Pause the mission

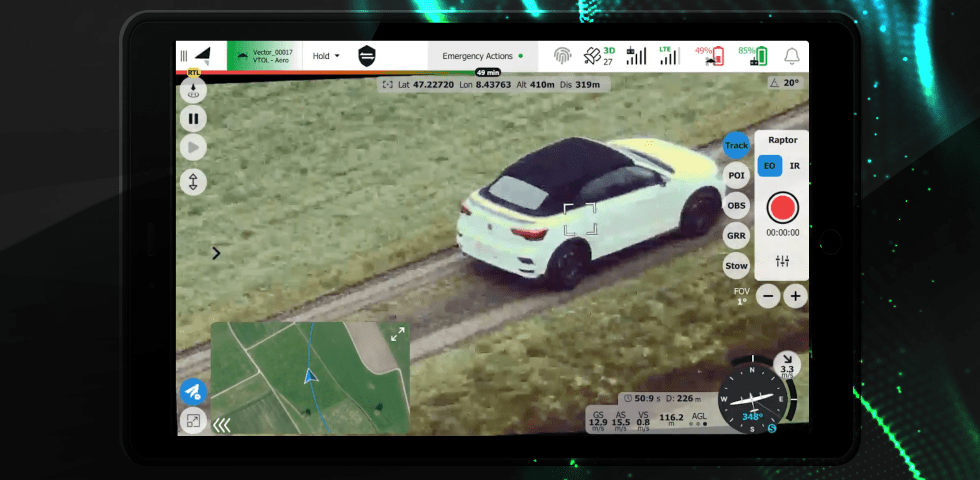(193, 119)
